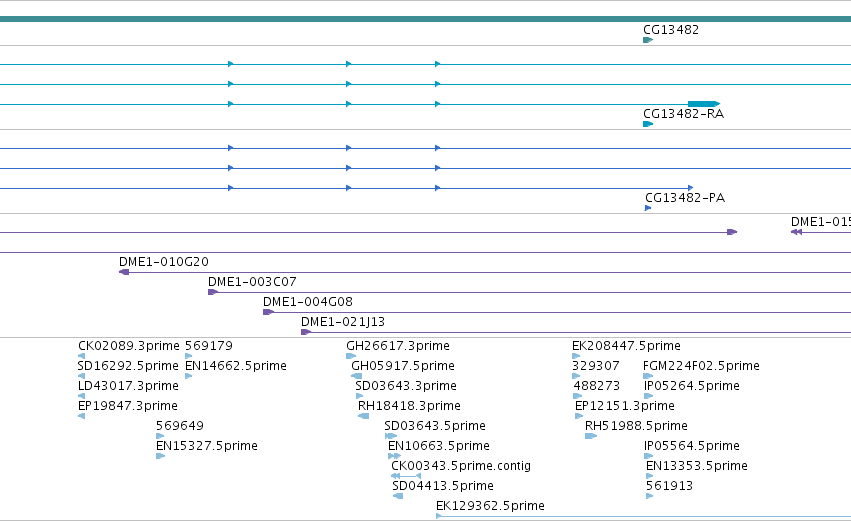Click the dark teal chromosome overview bar
Viewport: 851px width, 521px height.
pyautogui.click(x=426, y=19)
